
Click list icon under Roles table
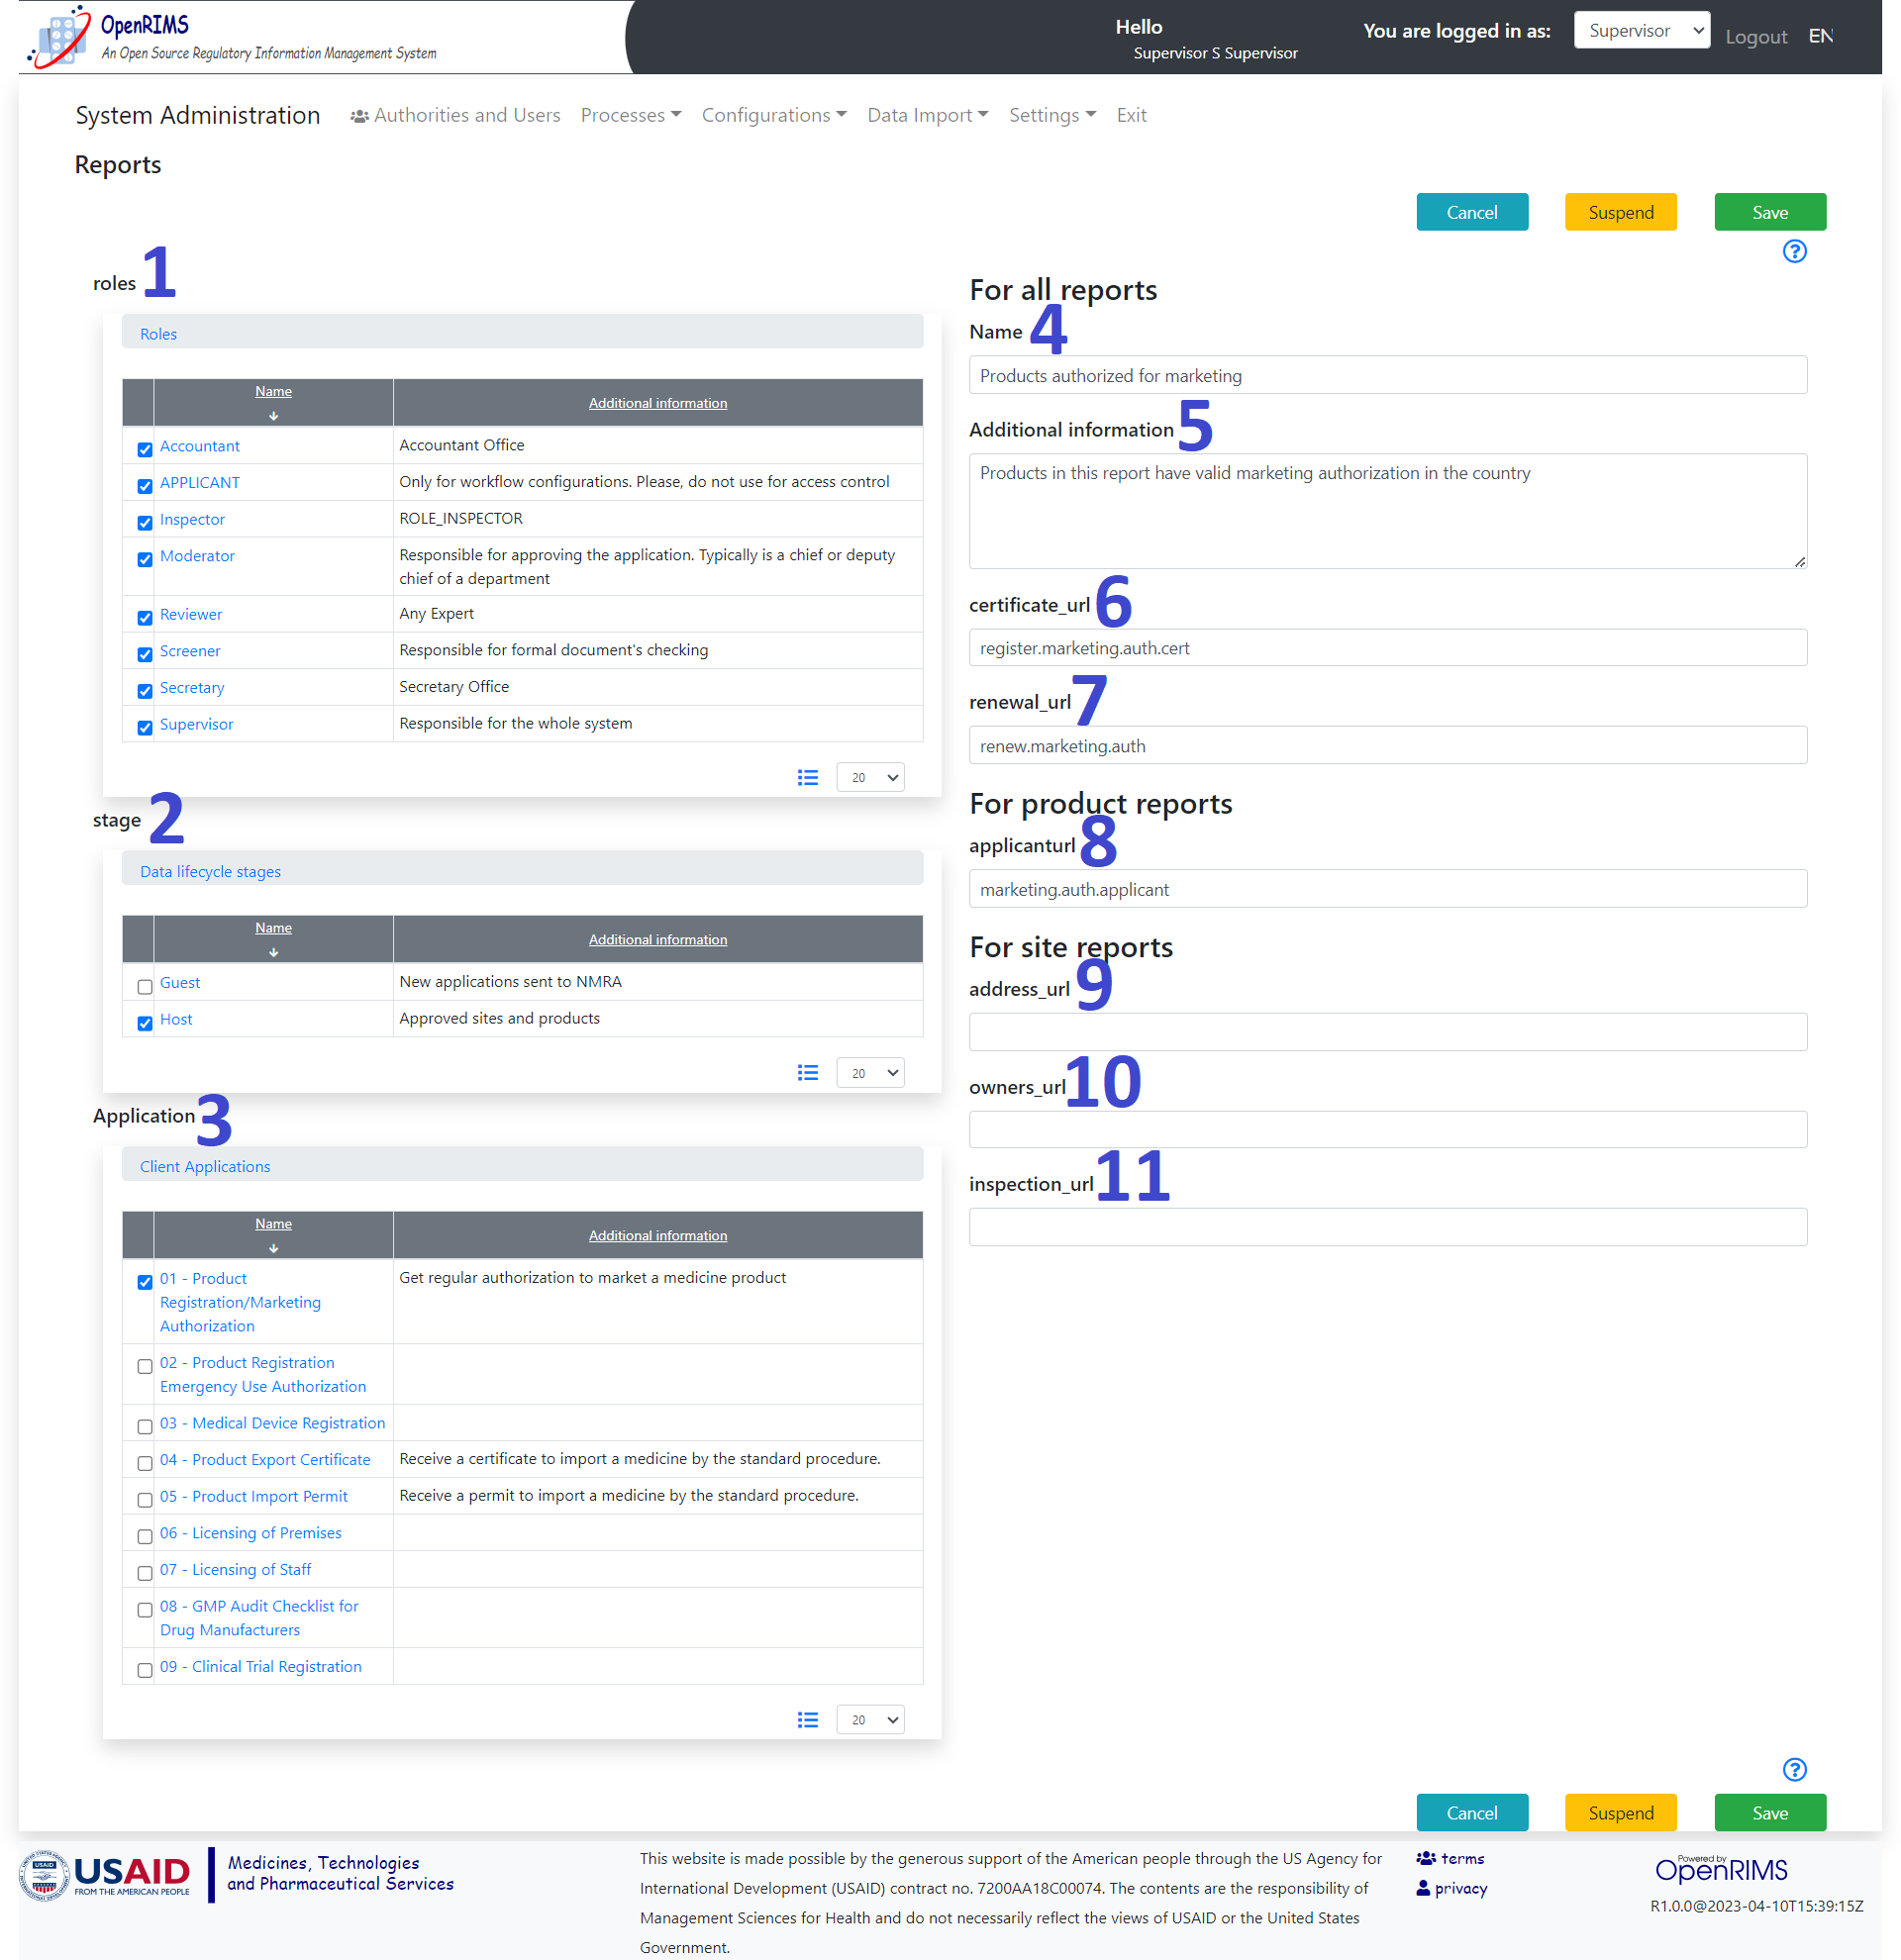[807, 777]
